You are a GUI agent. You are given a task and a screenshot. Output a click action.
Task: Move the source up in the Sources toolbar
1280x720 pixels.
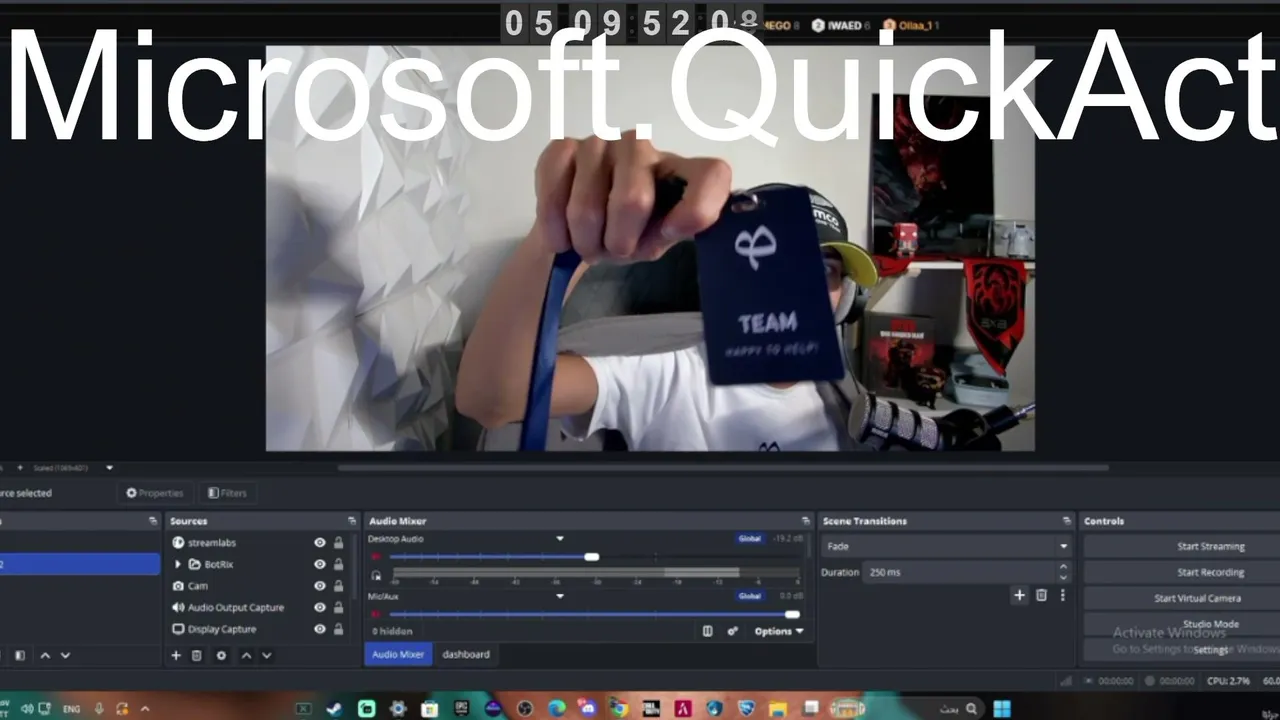click(246, 656)
